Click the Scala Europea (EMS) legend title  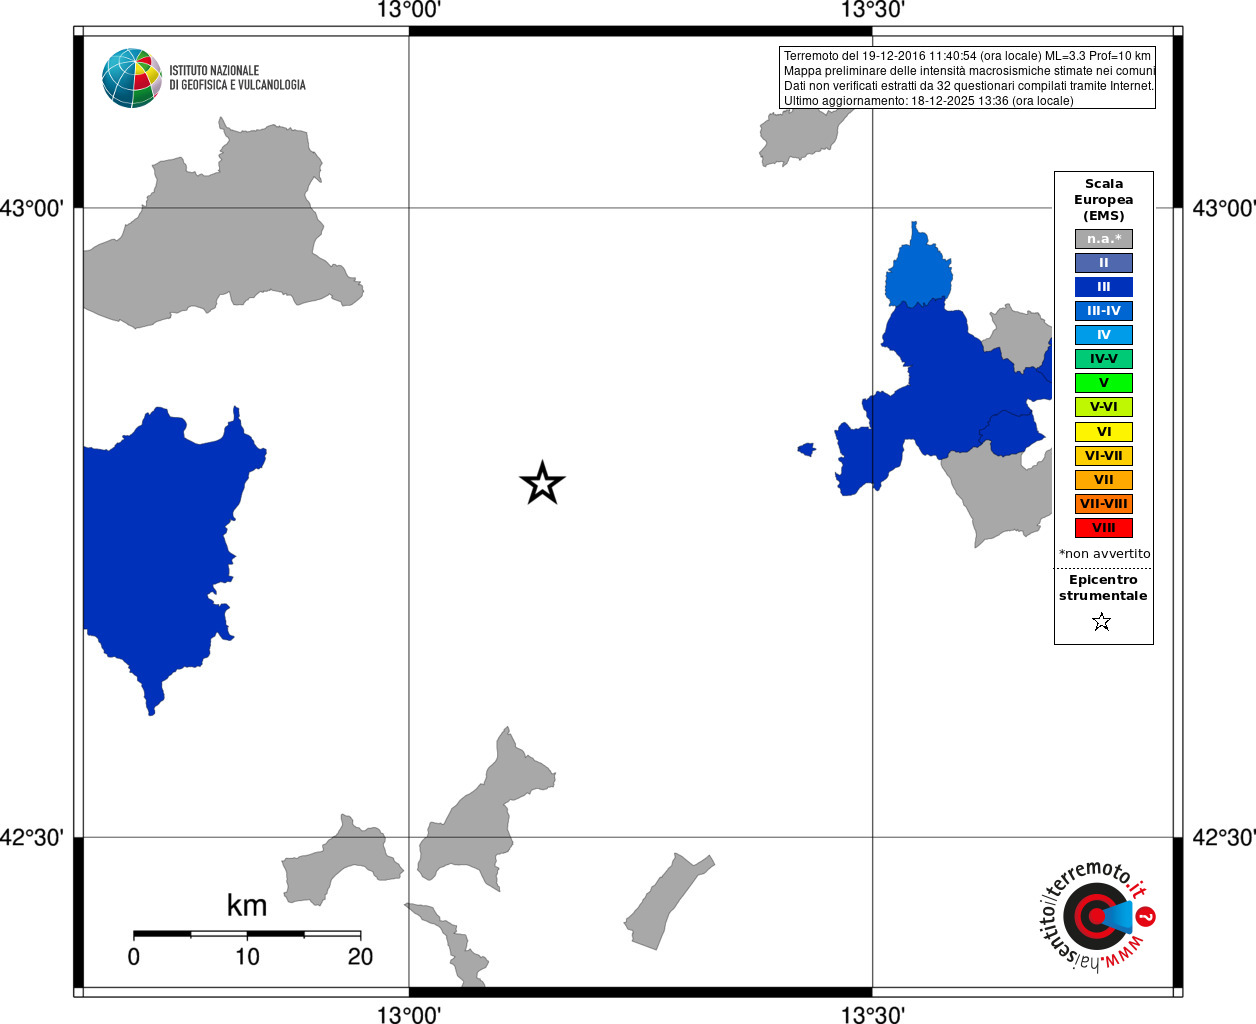point(1104,200)
